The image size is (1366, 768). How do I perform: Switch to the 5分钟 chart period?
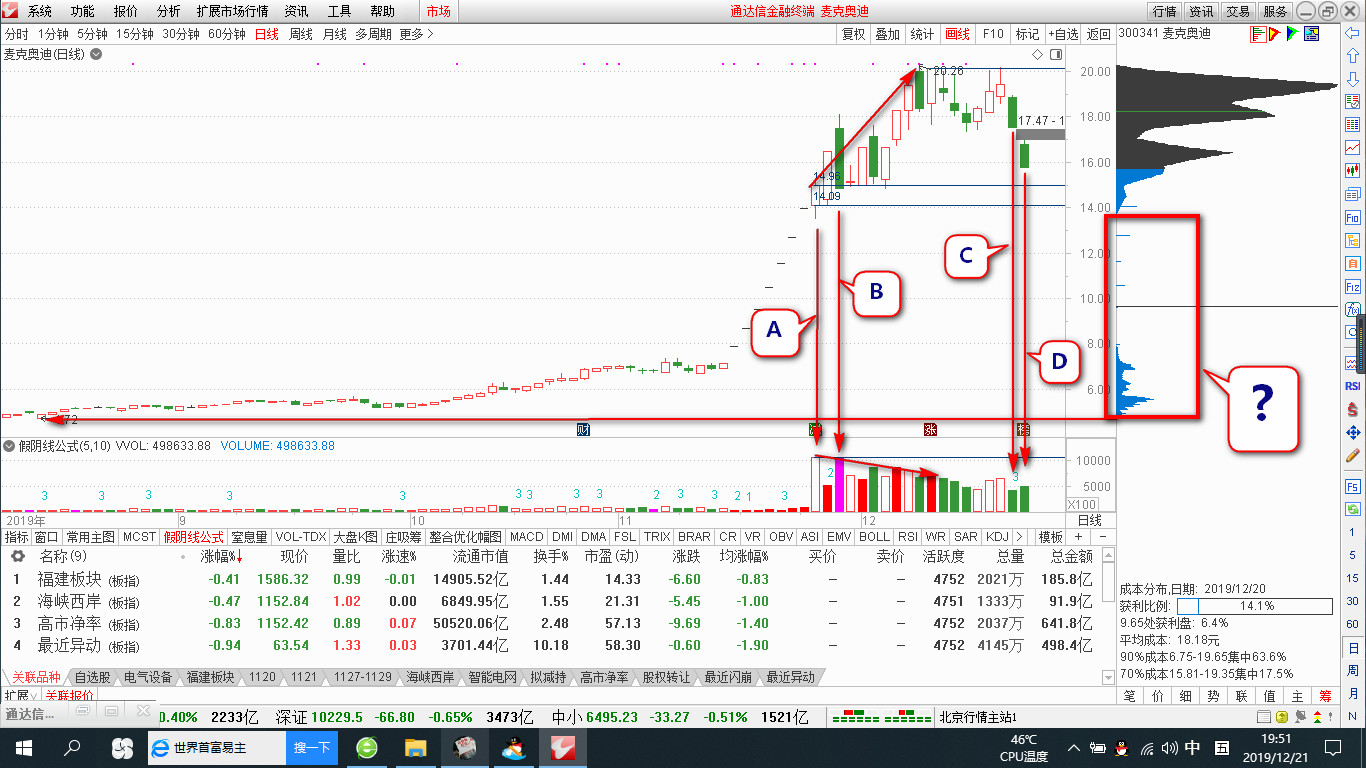pyautogui.click(x=91, y=34)
